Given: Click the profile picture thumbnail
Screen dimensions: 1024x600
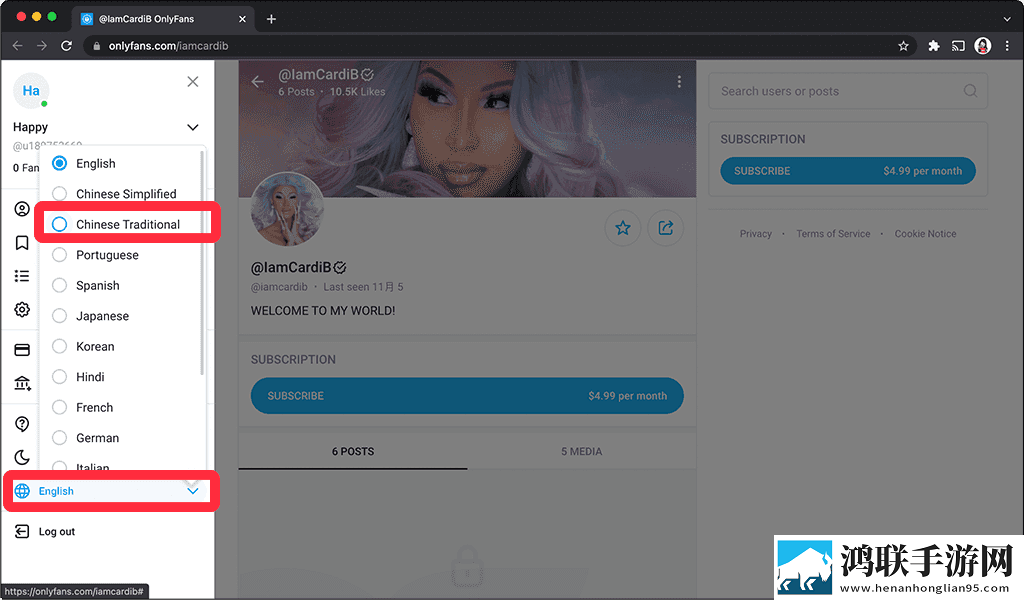Looking at the screenshot, I should coord(287,210).
